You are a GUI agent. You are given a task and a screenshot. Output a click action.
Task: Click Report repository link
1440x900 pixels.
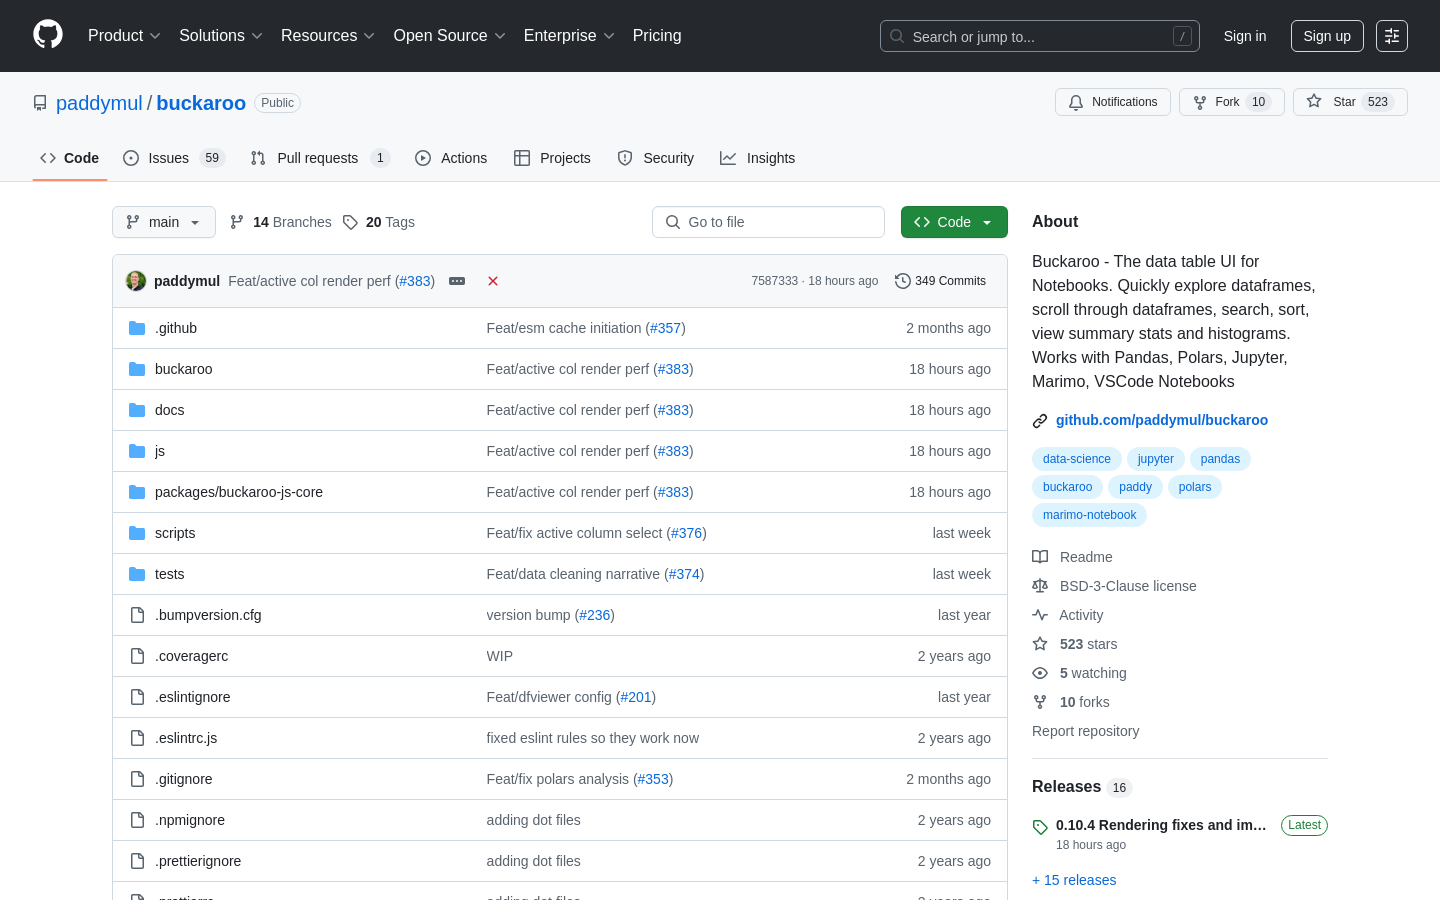tap(1085, 731)
